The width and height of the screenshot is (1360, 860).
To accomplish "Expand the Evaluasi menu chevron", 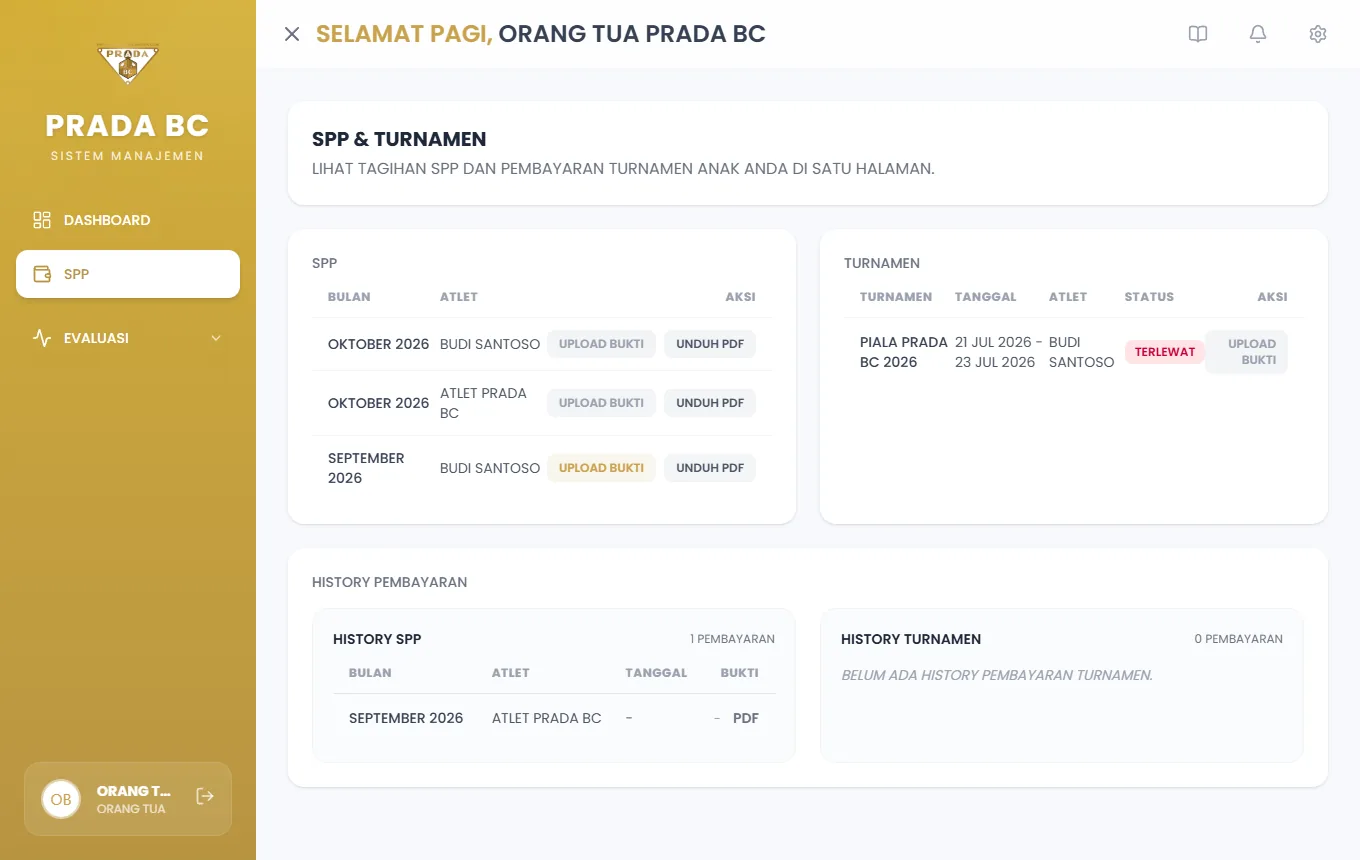I will (216, 338).
